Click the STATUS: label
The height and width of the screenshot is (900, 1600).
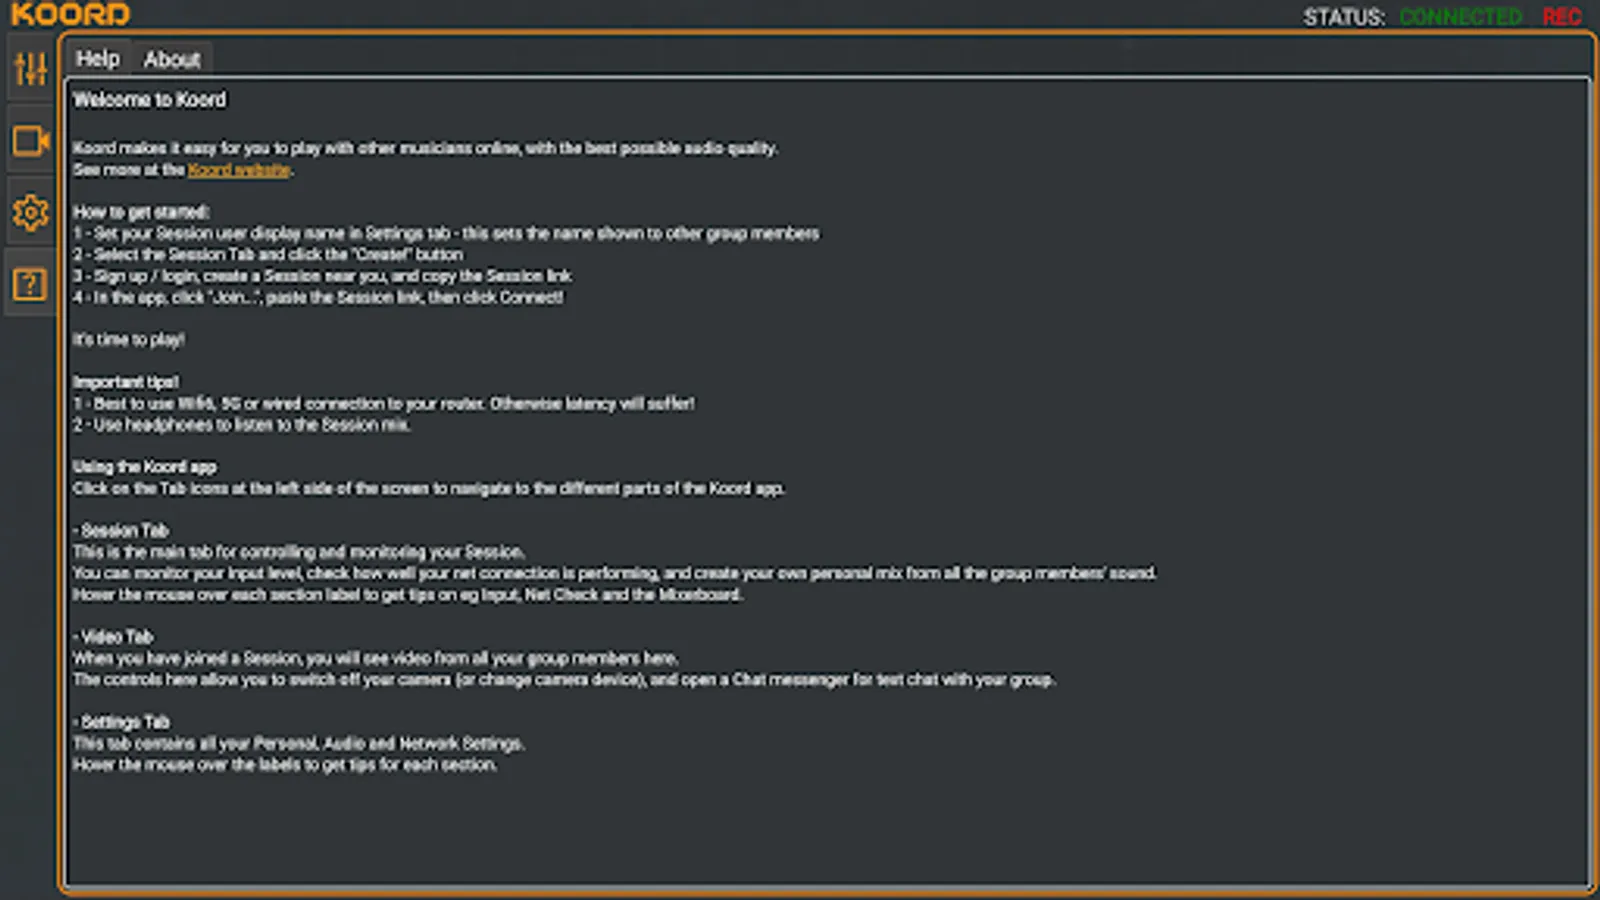point(1344,17)
